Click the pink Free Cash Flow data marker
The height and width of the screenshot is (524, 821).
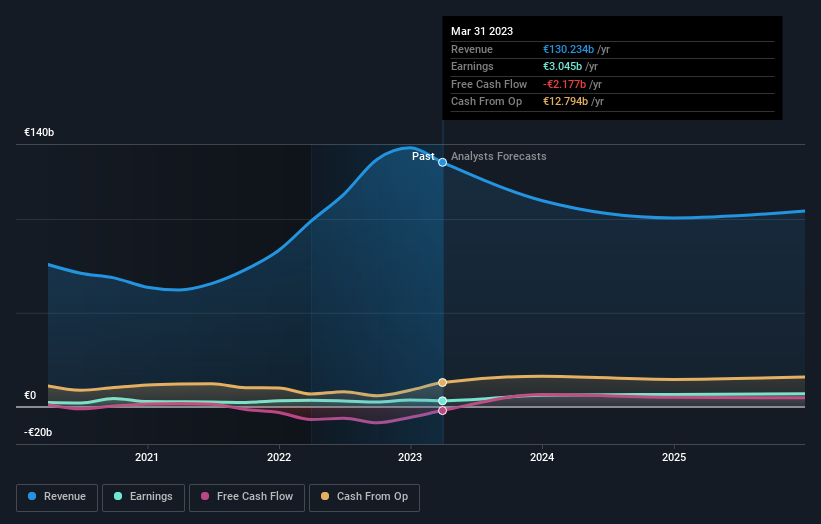[x=442, y=410]
